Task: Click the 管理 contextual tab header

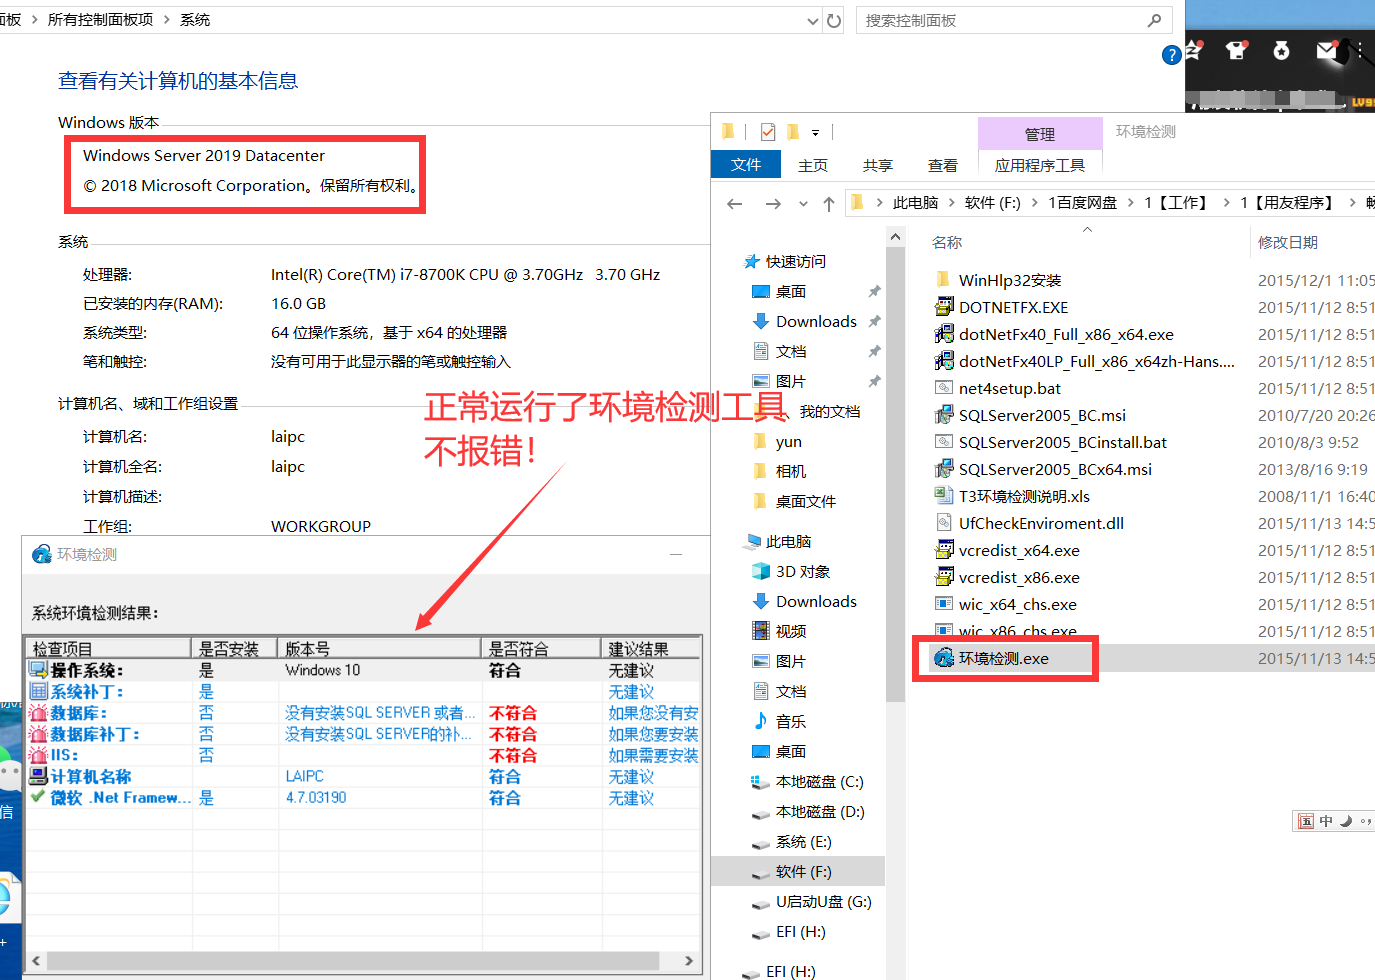Action: (x=1040, y=134)
